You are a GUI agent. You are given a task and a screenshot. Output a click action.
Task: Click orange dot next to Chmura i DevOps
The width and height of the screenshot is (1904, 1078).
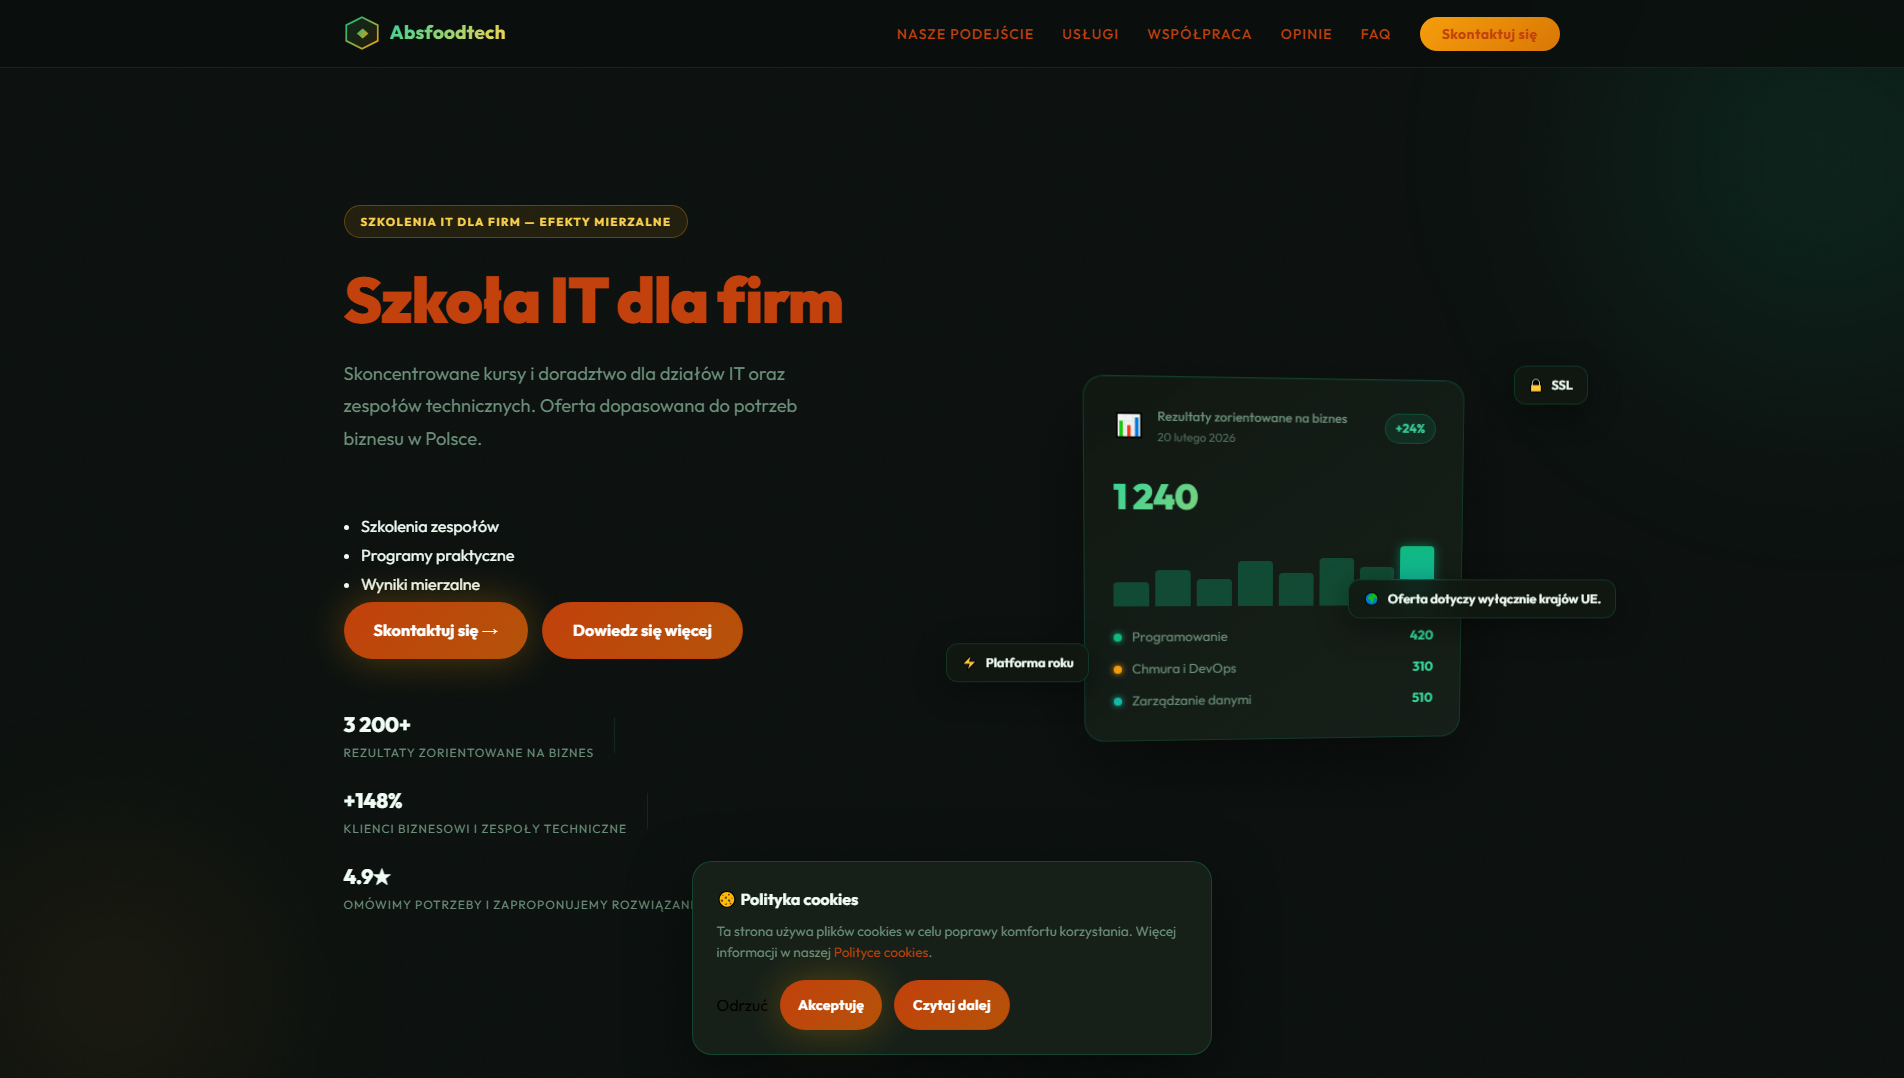1117,670
